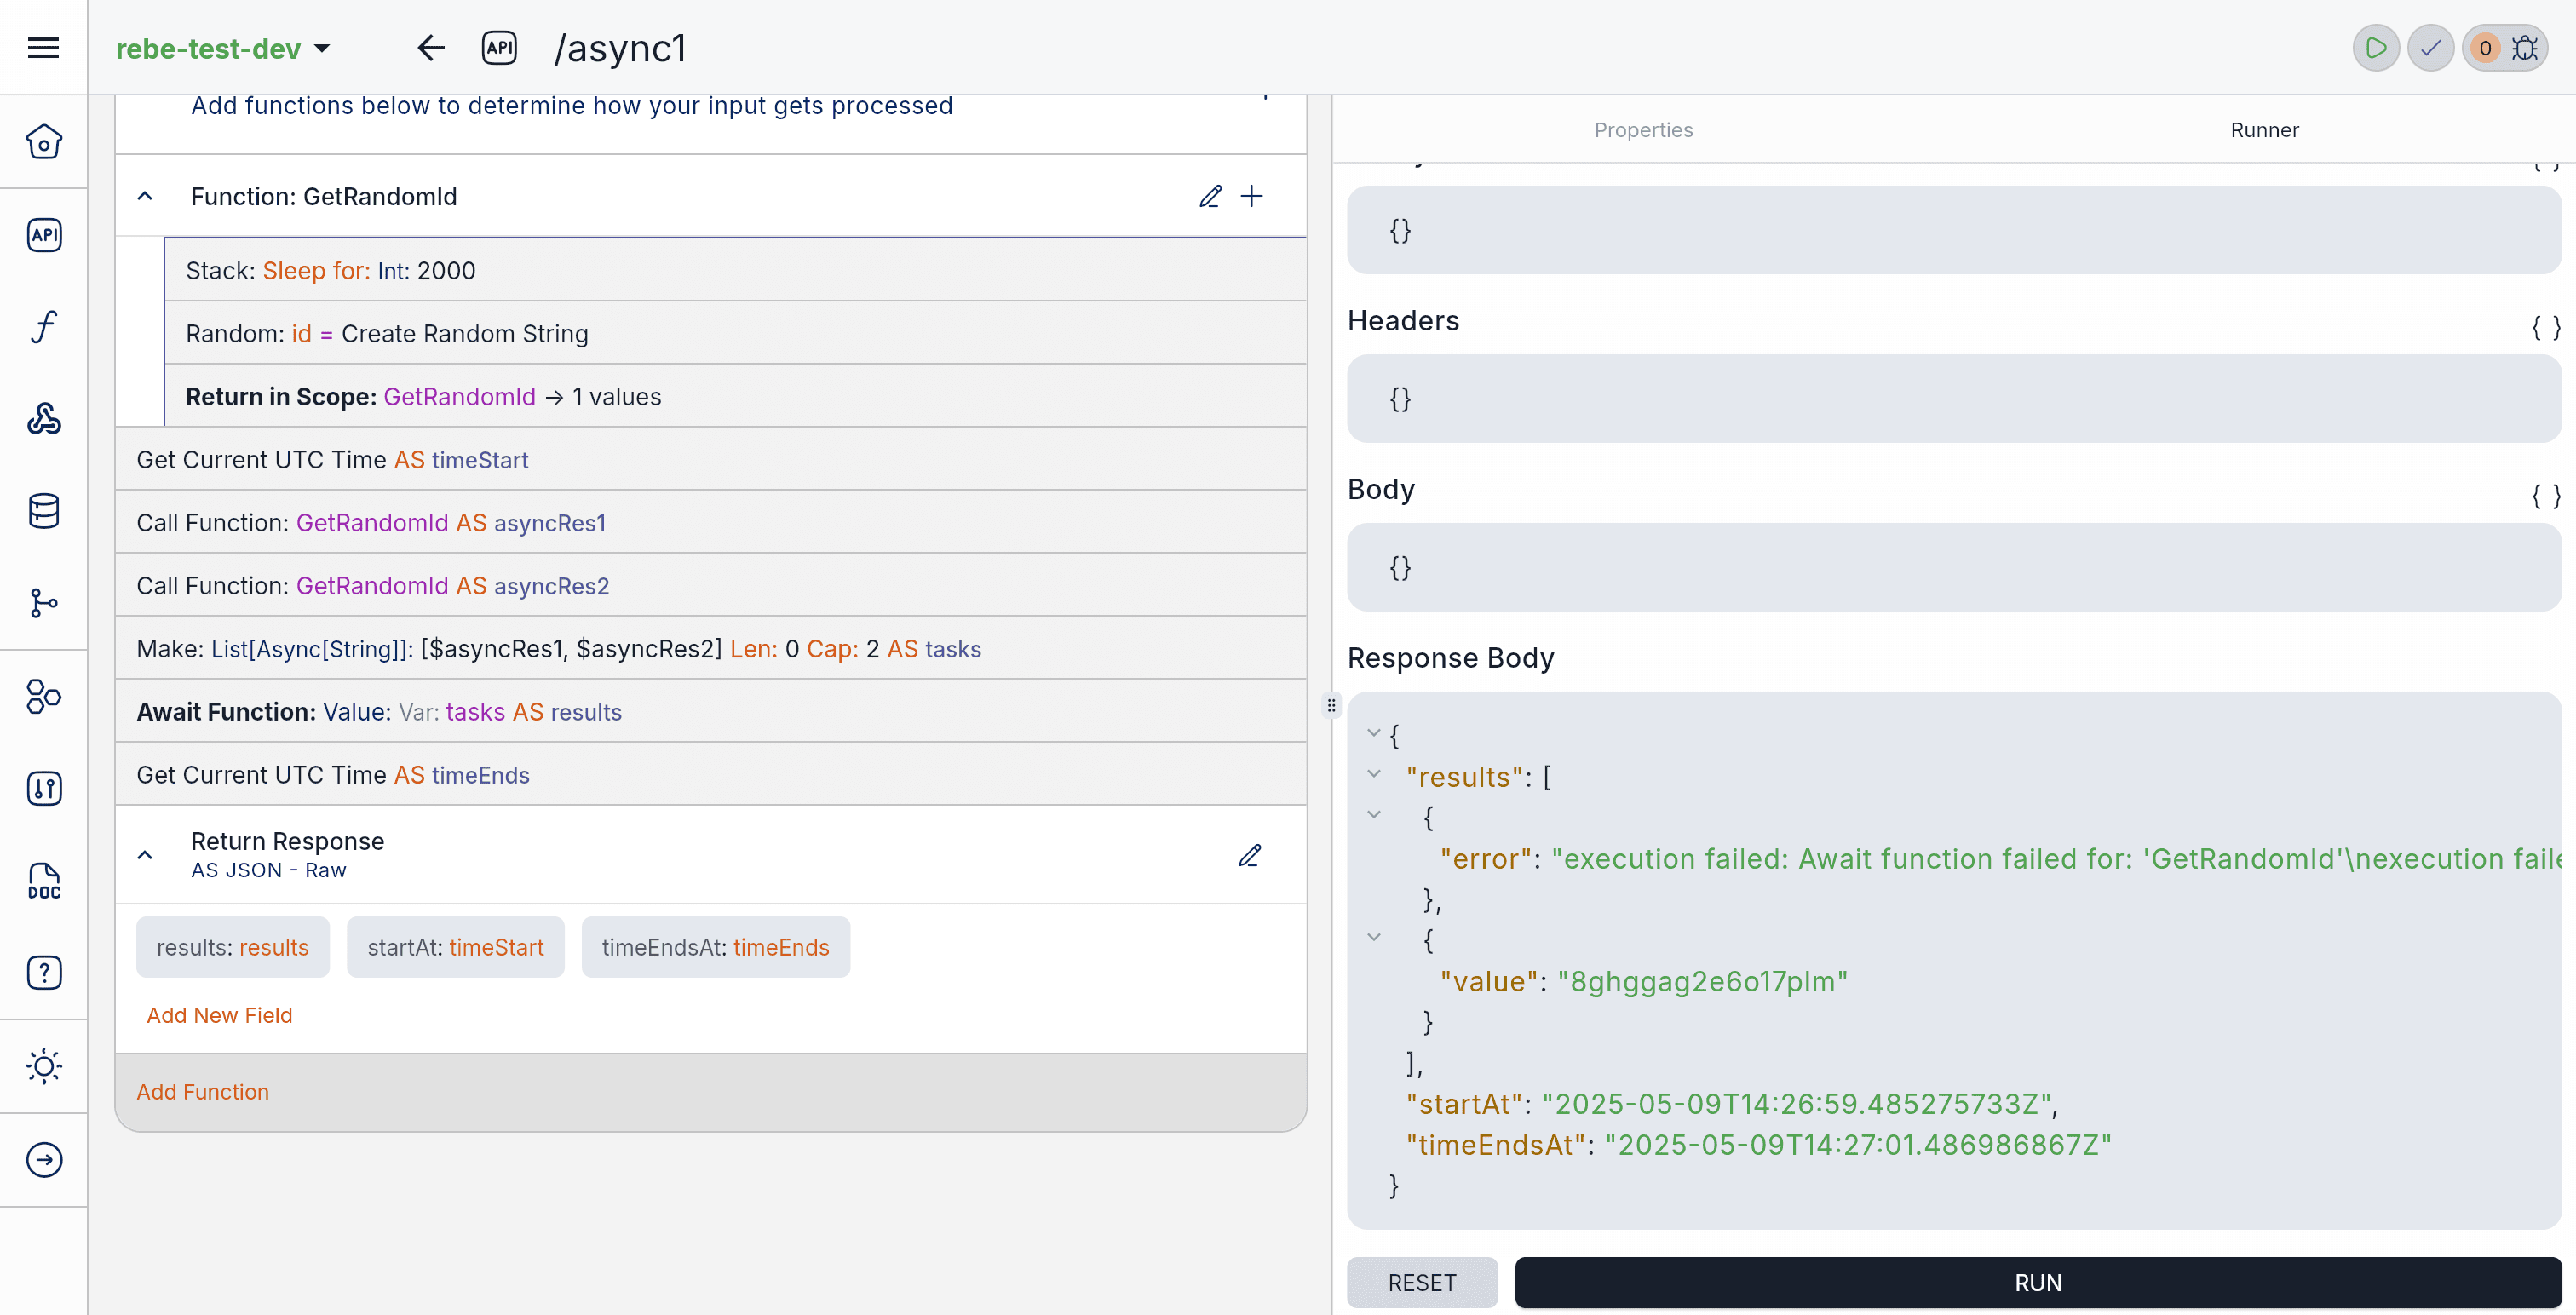
Task: Click the startAt timestamp in response
Action: pos(1796,1103)
